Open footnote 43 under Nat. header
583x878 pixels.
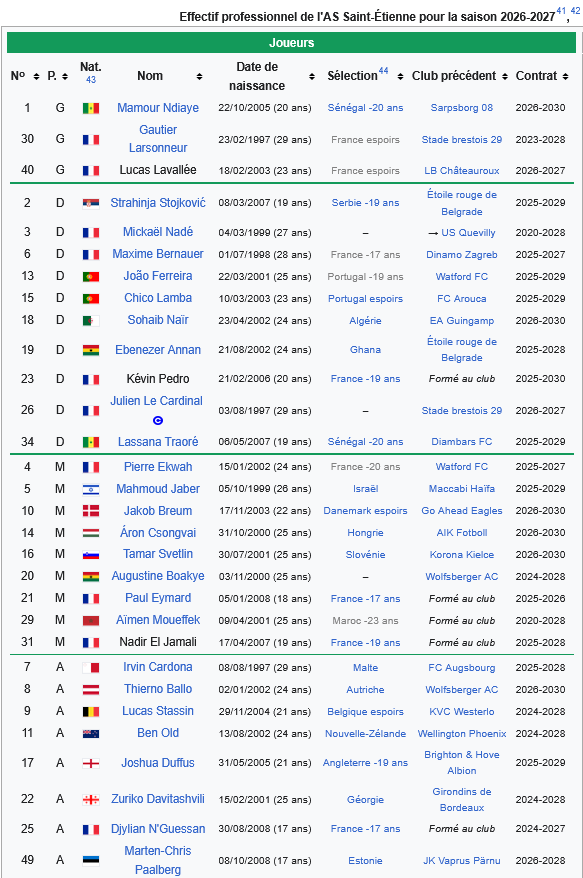(x=91, y=80)
